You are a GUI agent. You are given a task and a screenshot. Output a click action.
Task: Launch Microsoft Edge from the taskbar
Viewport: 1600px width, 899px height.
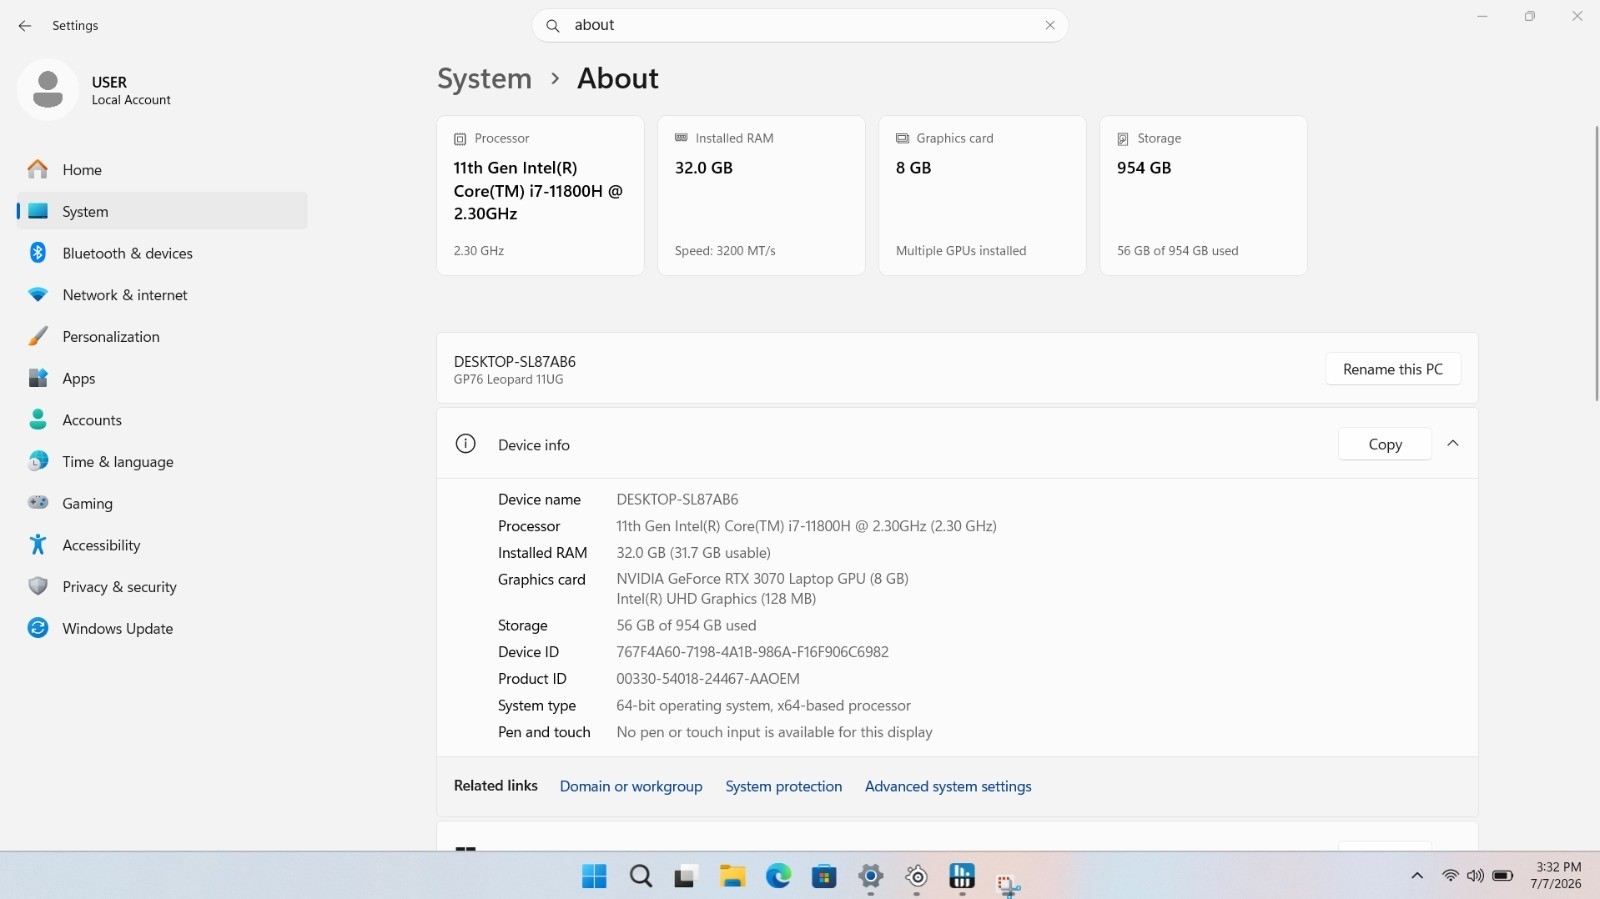pos(778,877)
